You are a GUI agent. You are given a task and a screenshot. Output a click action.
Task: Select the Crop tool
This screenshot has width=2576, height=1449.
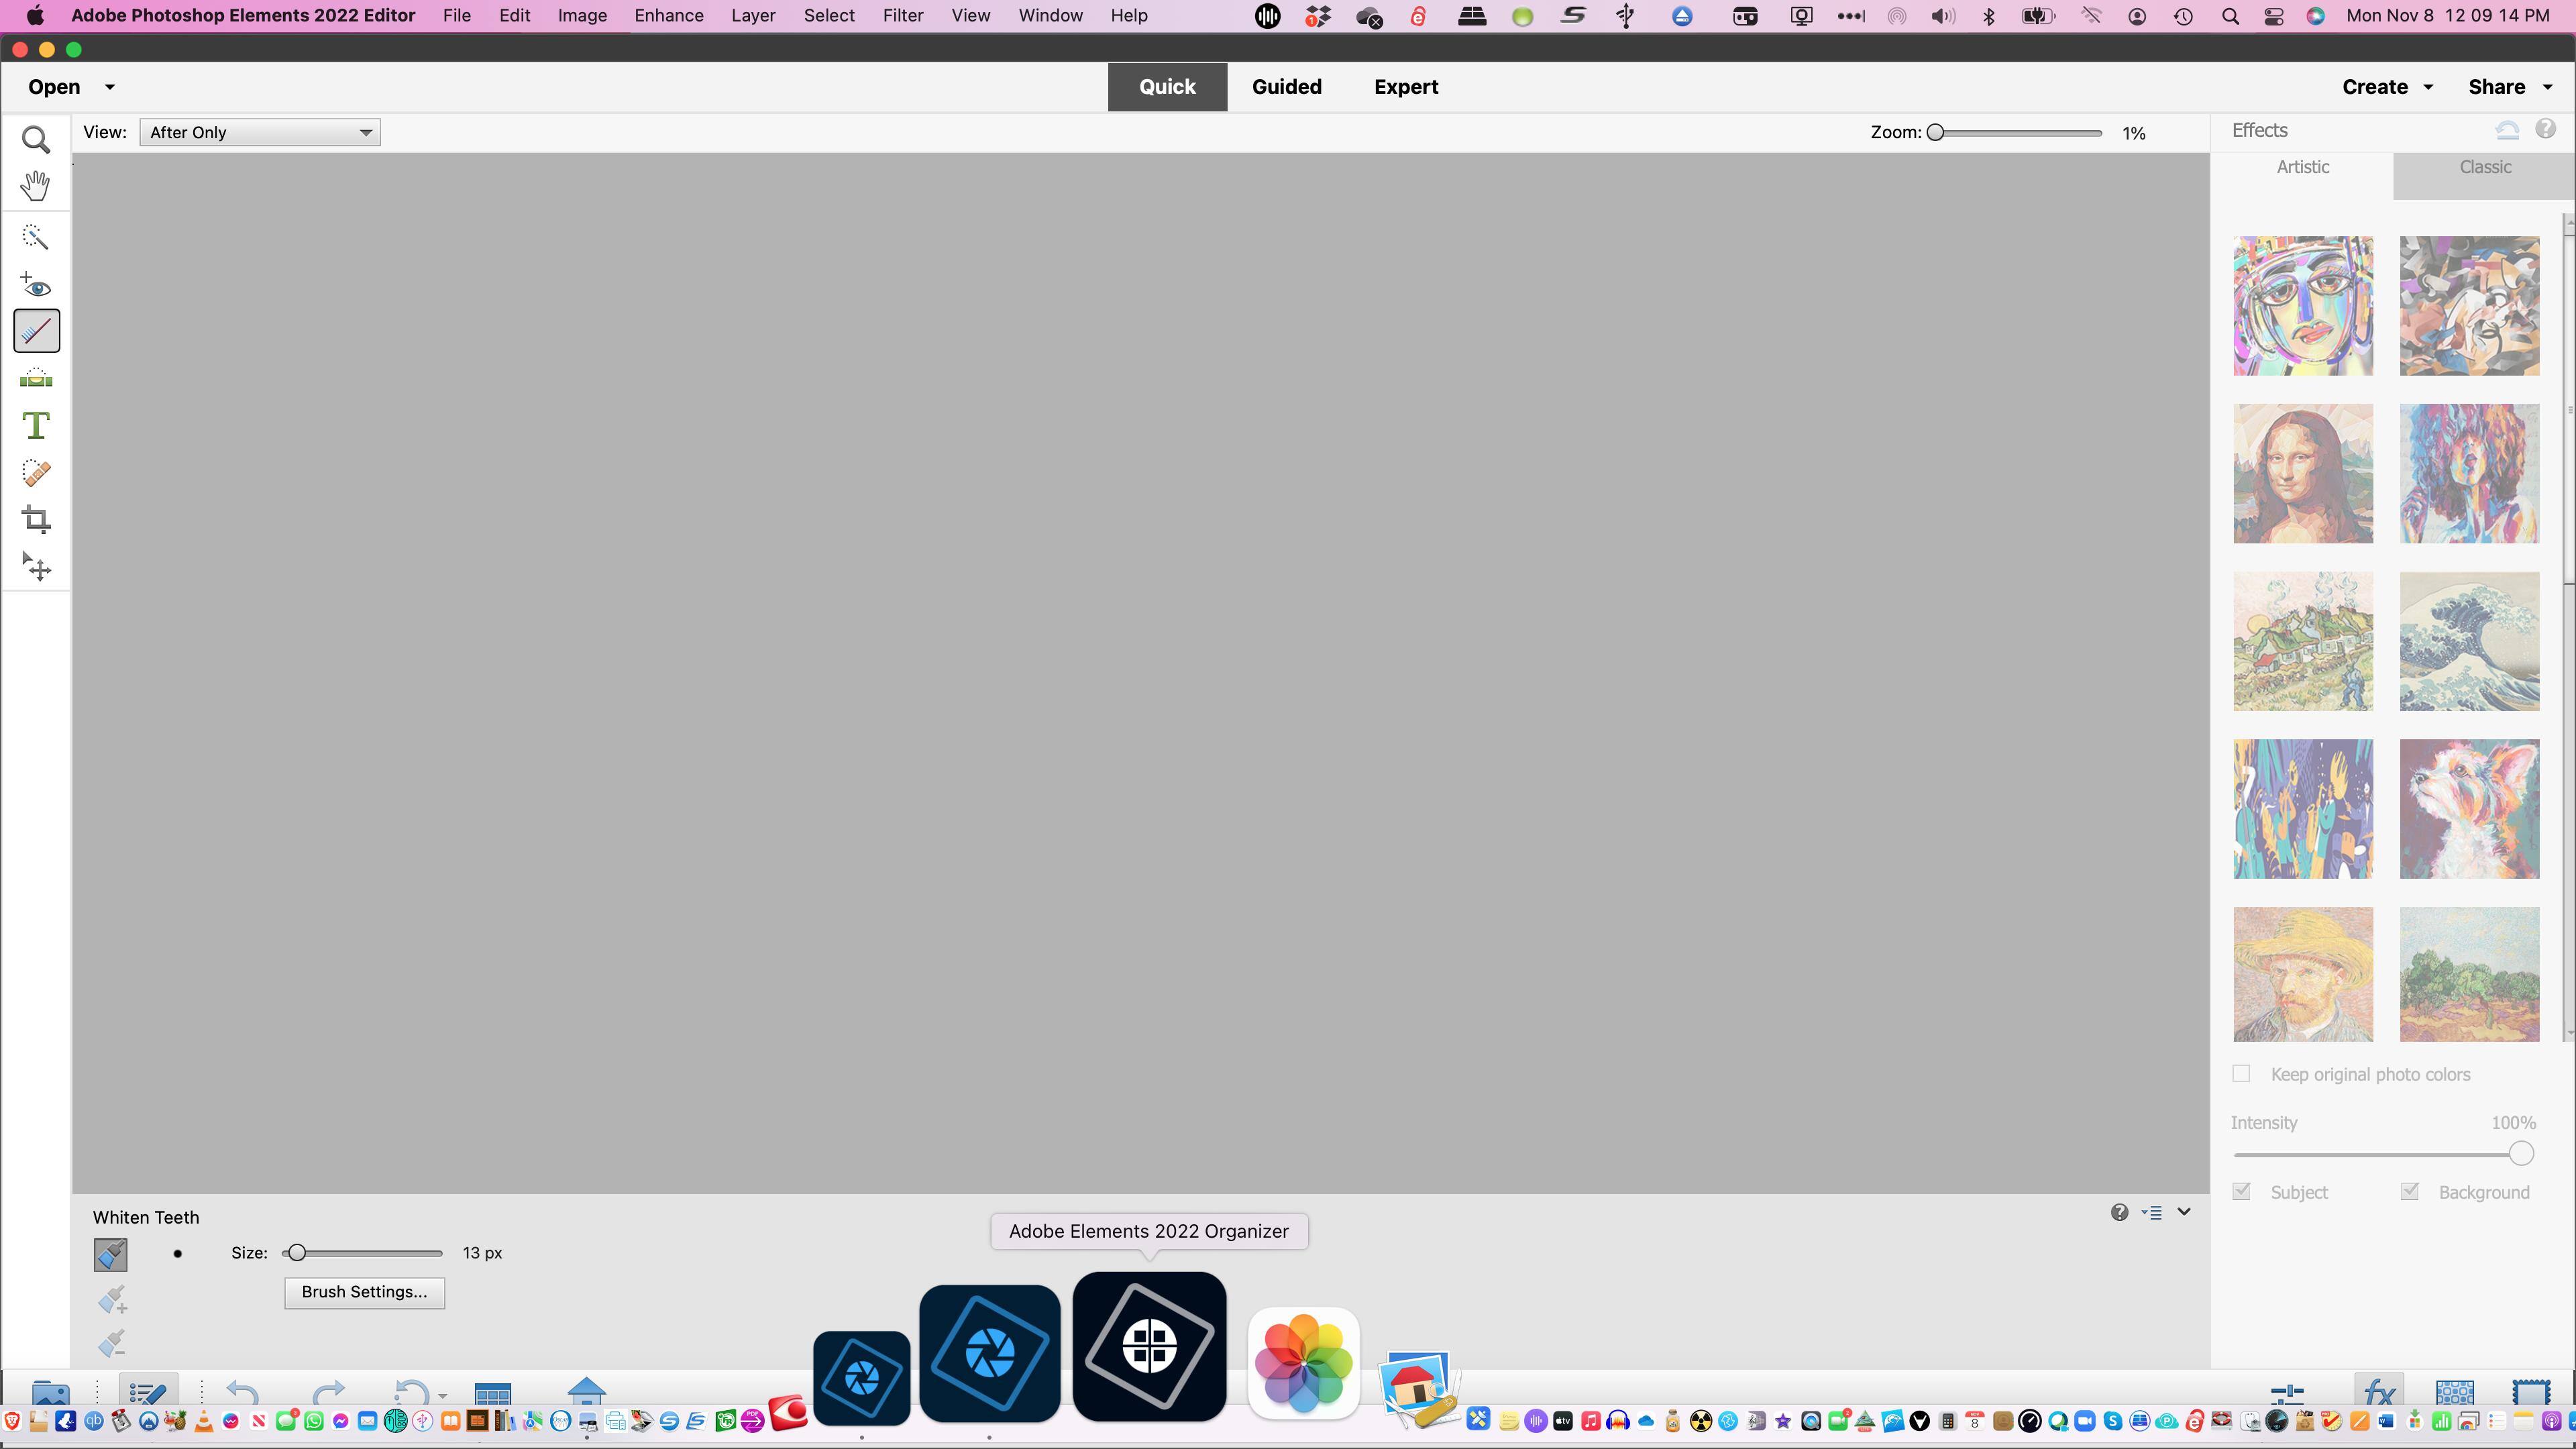(x=36, y=520)
